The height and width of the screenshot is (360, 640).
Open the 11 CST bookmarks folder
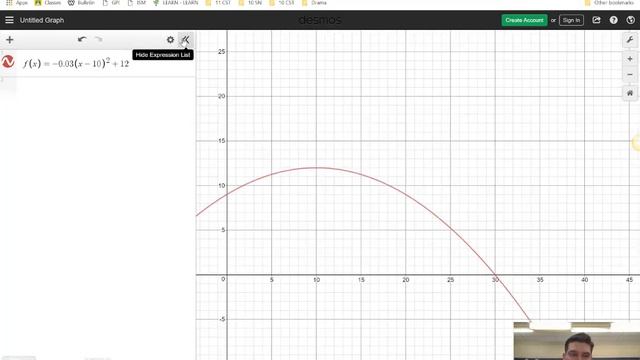218,3
